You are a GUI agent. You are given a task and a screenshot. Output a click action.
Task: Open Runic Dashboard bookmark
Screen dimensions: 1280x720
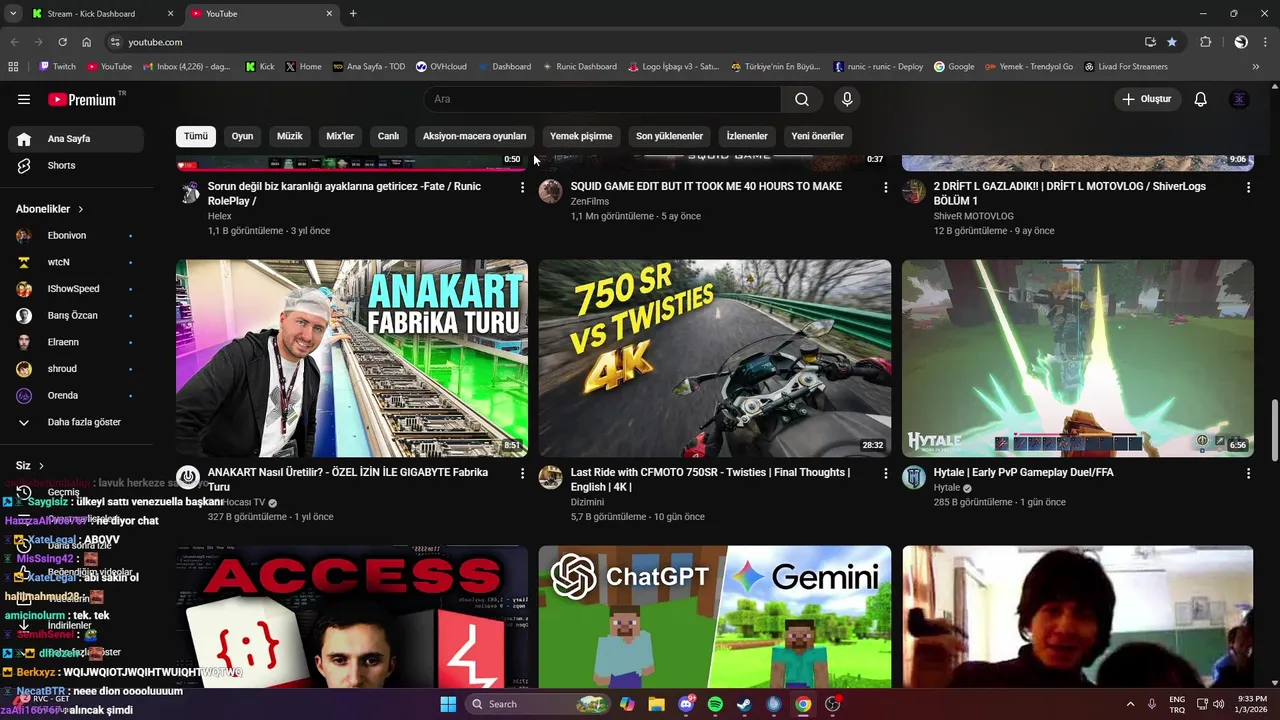click(x=580, y=67)
